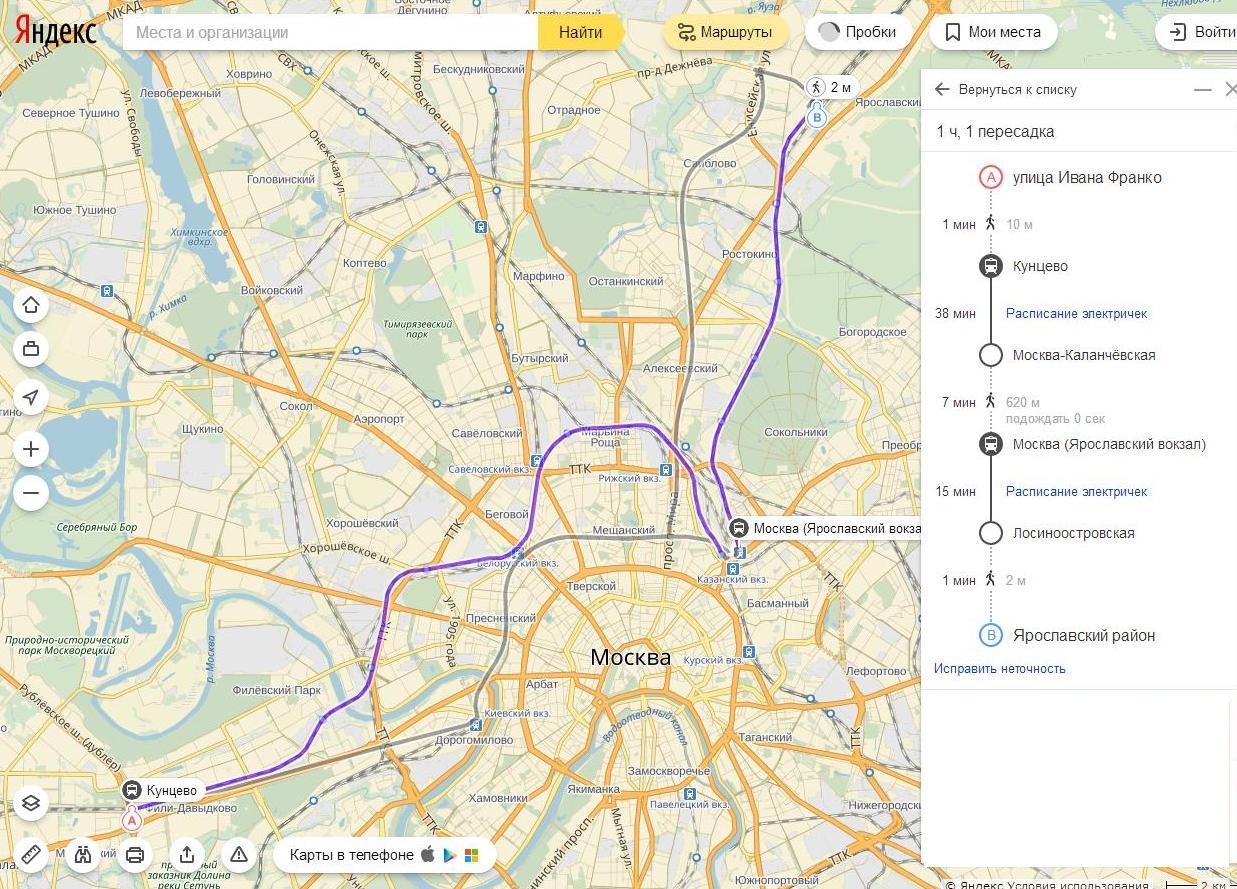
Task: Click the share map icon
Action: [187, 854]
